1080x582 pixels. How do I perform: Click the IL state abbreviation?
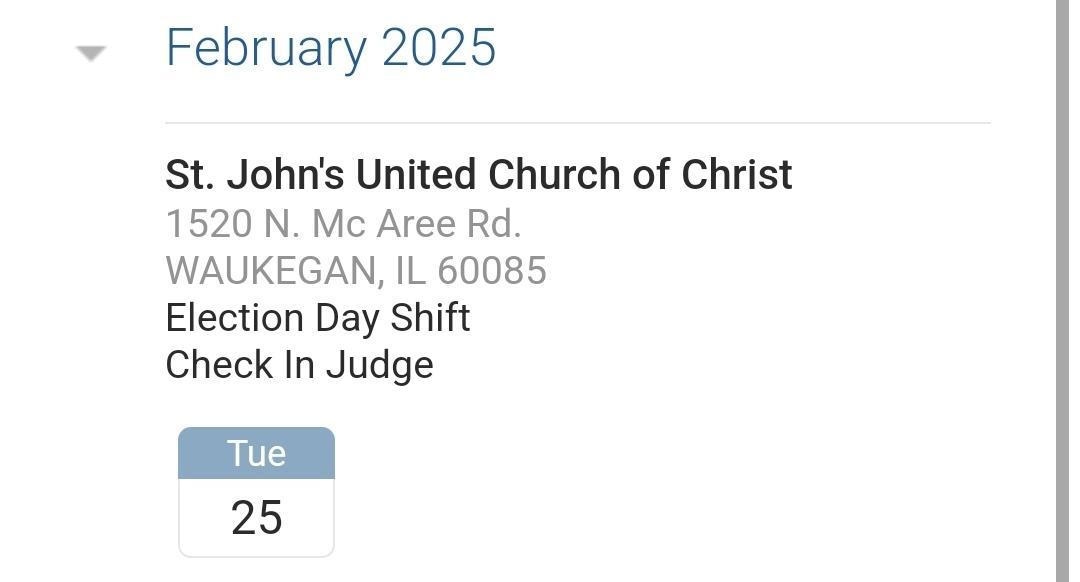[x=410, y=271]
